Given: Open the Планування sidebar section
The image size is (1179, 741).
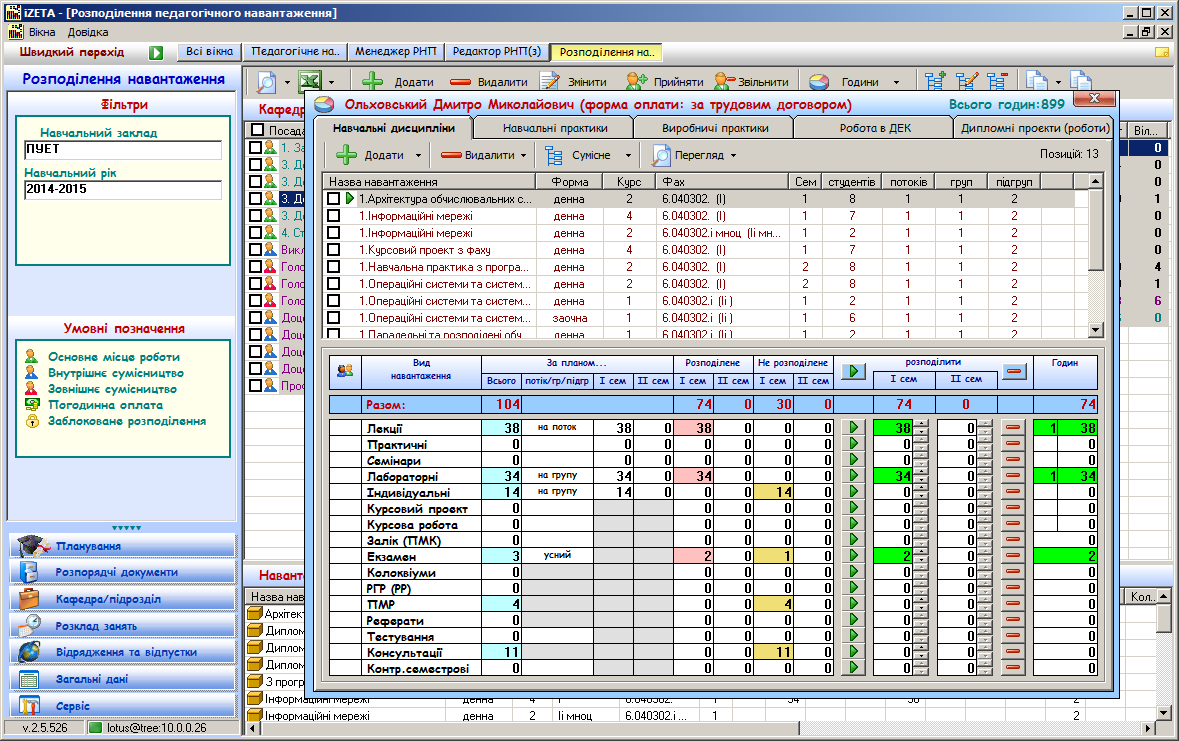Looking at the screenshot, I should [123, 546].
